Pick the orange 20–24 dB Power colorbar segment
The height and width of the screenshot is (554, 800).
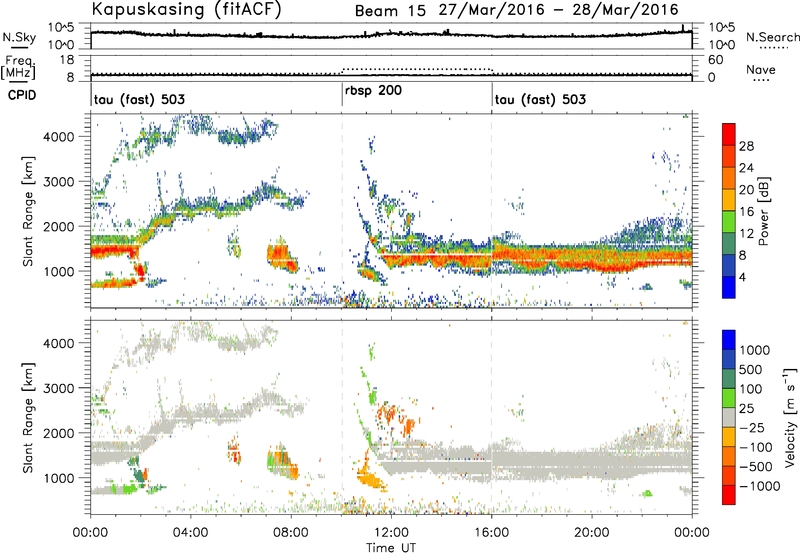(729, 178)
